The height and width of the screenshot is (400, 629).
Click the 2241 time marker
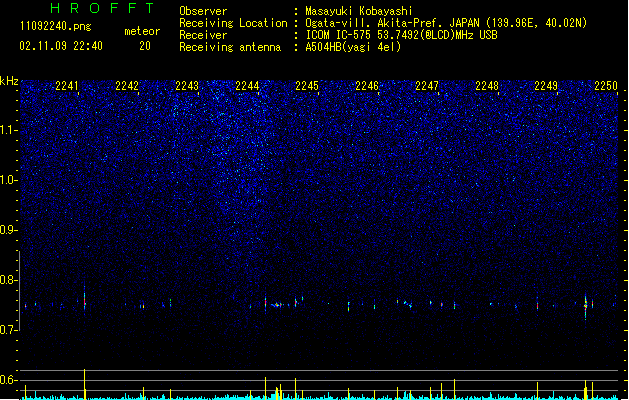(x=67, y=86)
